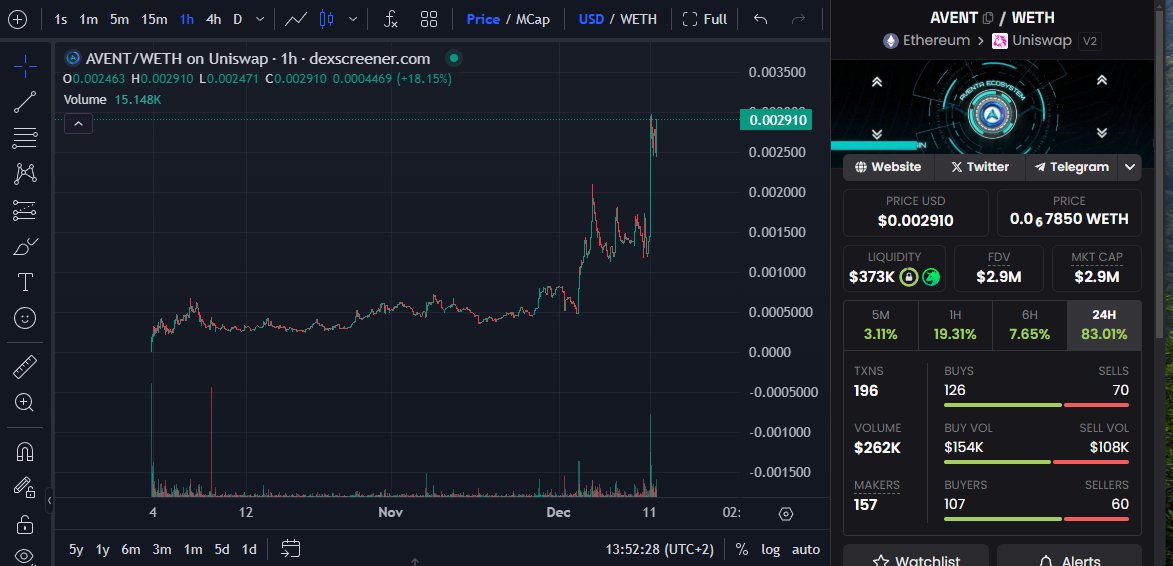
Task: Open chart settings gear icon
Action: pos(785,514)
